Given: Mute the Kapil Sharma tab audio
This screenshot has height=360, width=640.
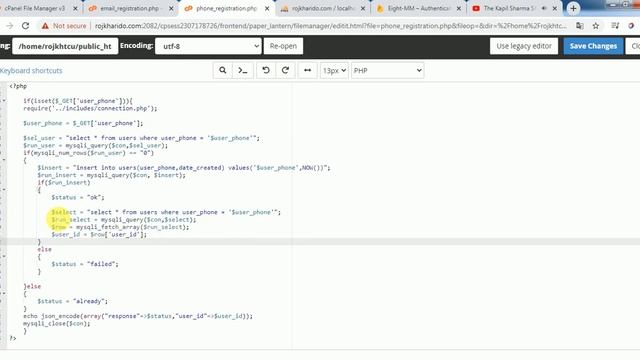Looking at the screenshot, I should (544, 8).
